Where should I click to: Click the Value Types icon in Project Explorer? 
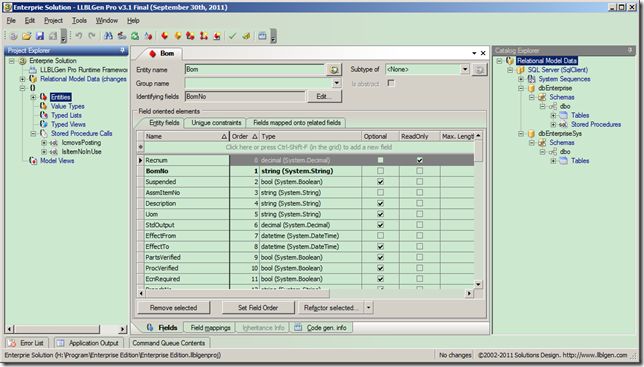44,106
